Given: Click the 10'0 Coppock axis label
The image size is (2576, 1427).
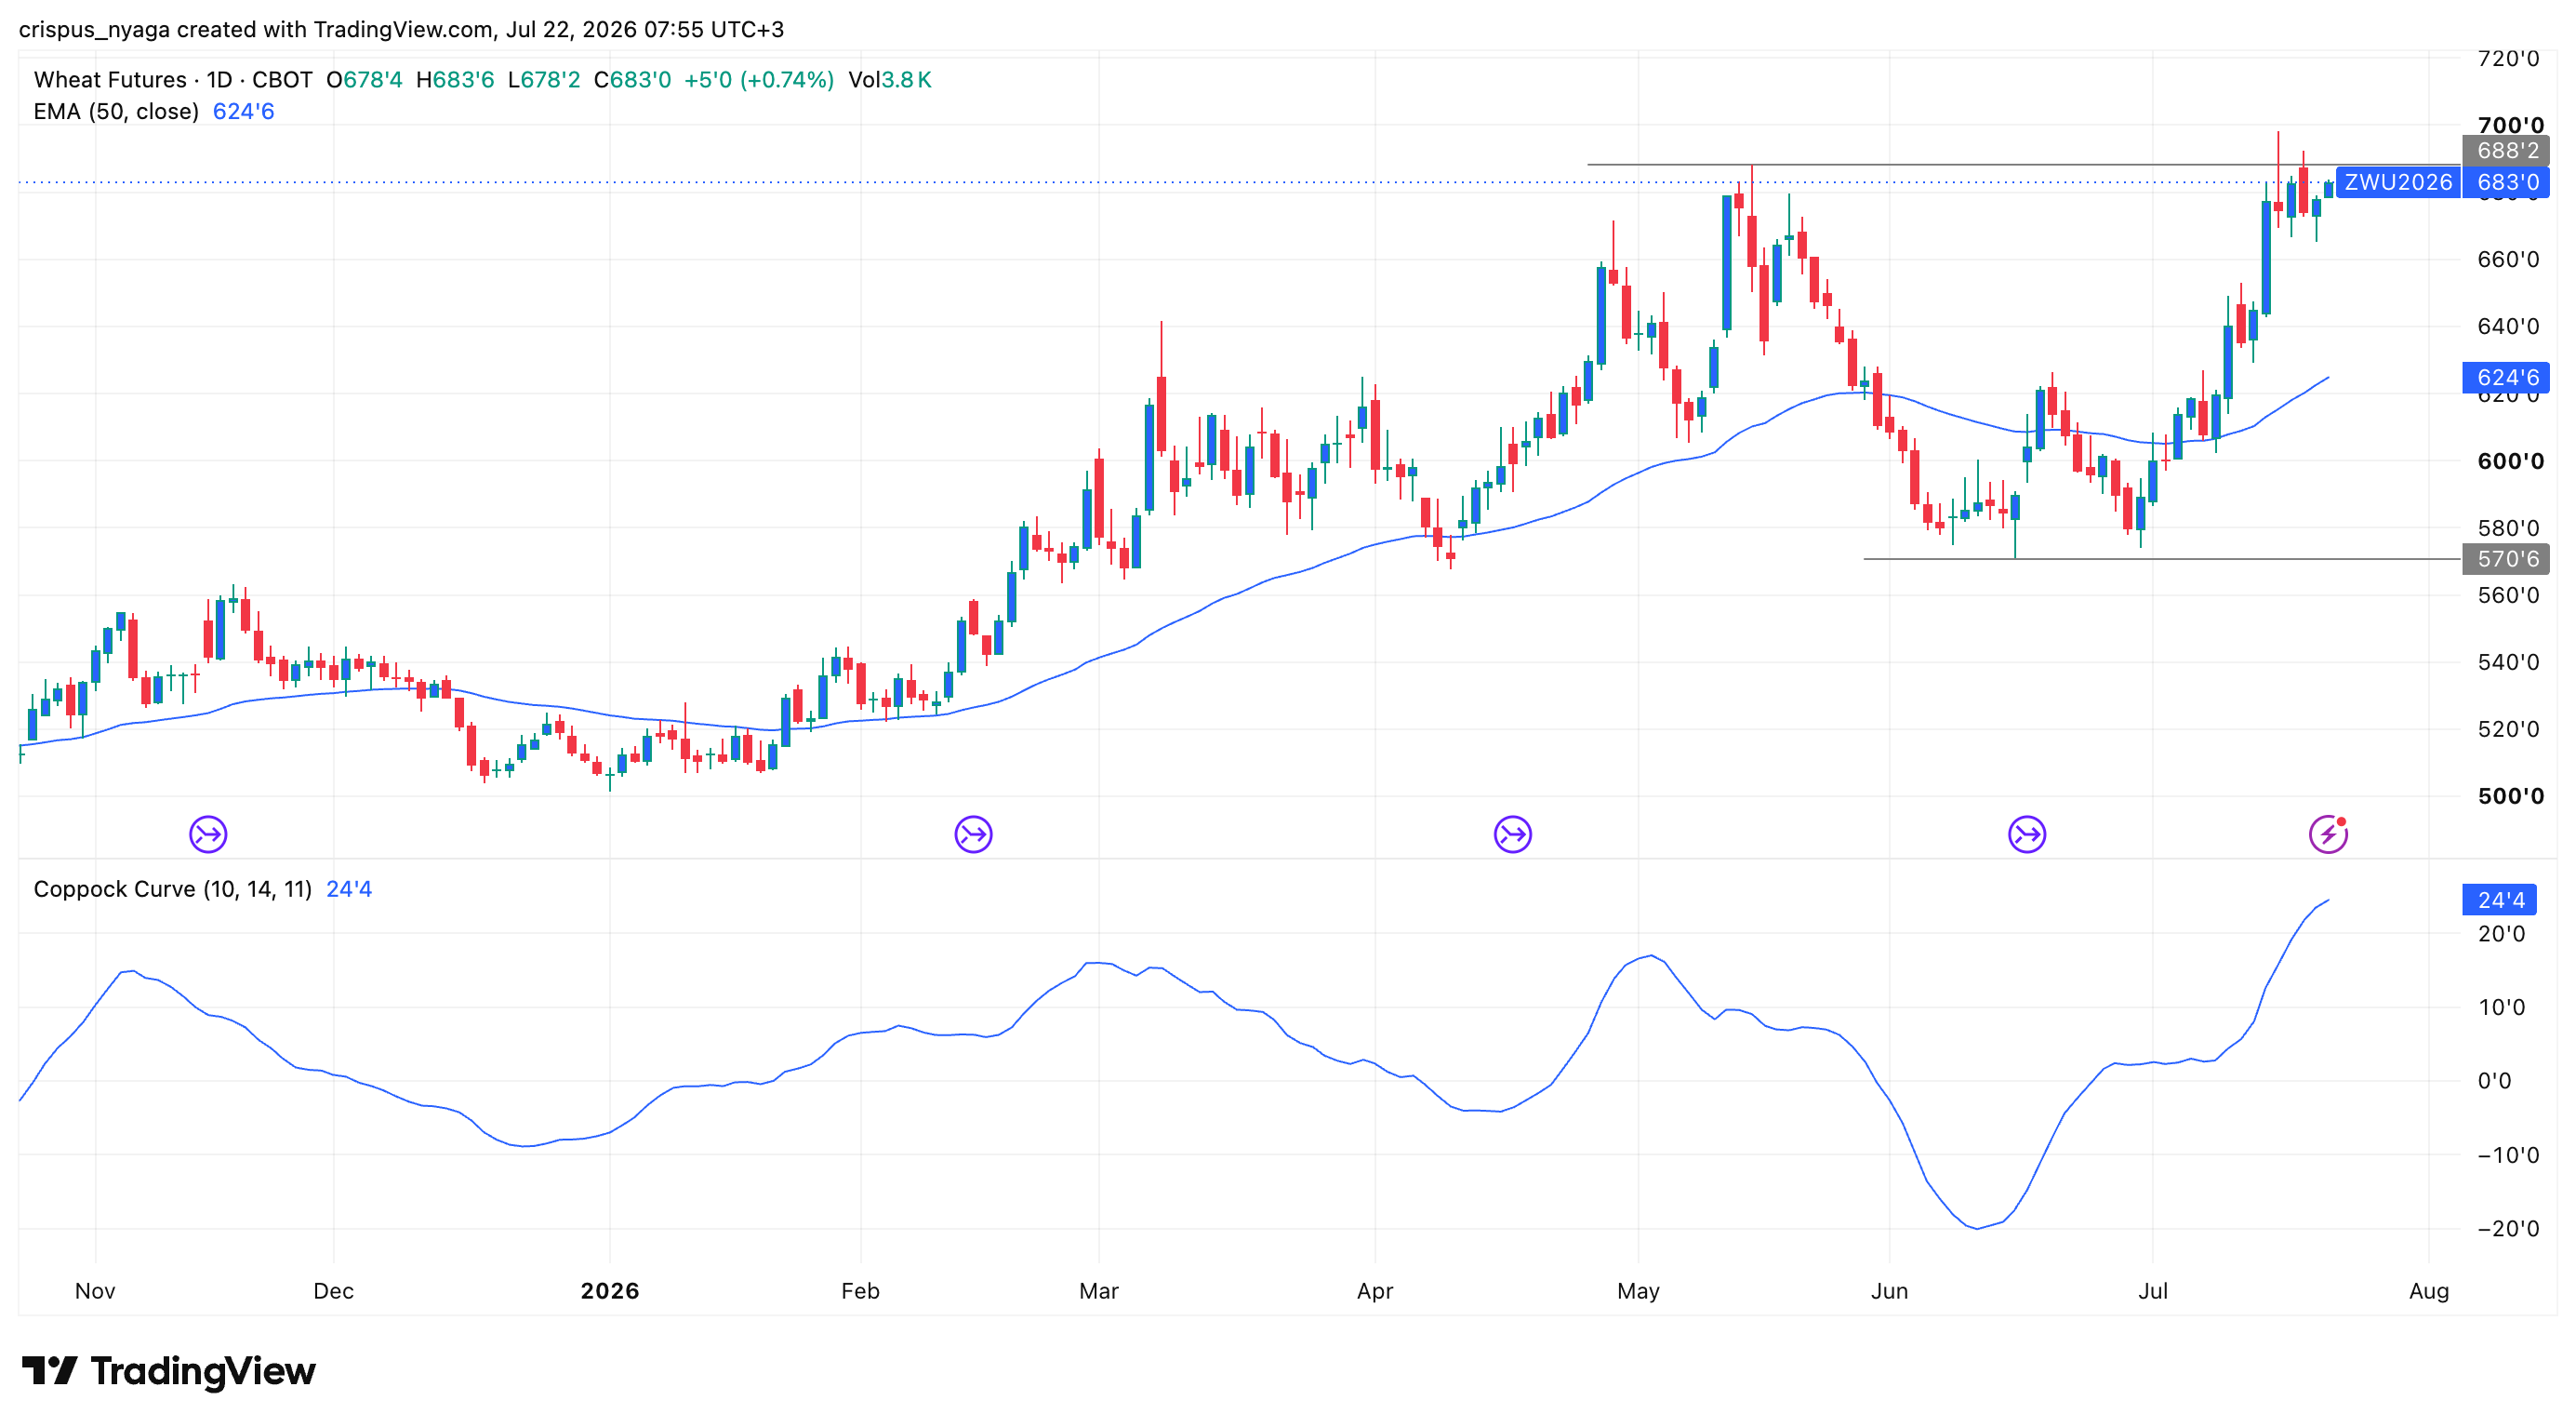Looking at the screenshot, I should pyautogui.click(x=2501, y=1007).
